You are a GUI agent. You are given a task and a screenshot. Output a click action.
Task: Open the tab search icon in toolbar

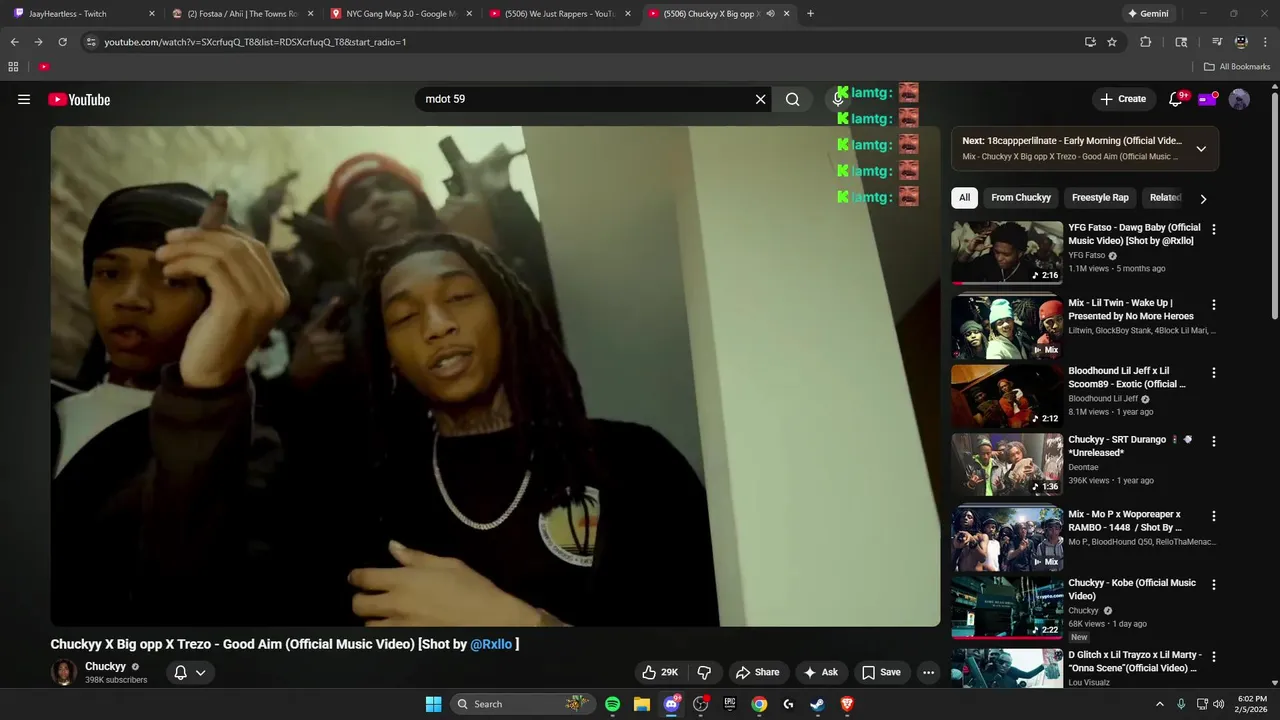1181,42
